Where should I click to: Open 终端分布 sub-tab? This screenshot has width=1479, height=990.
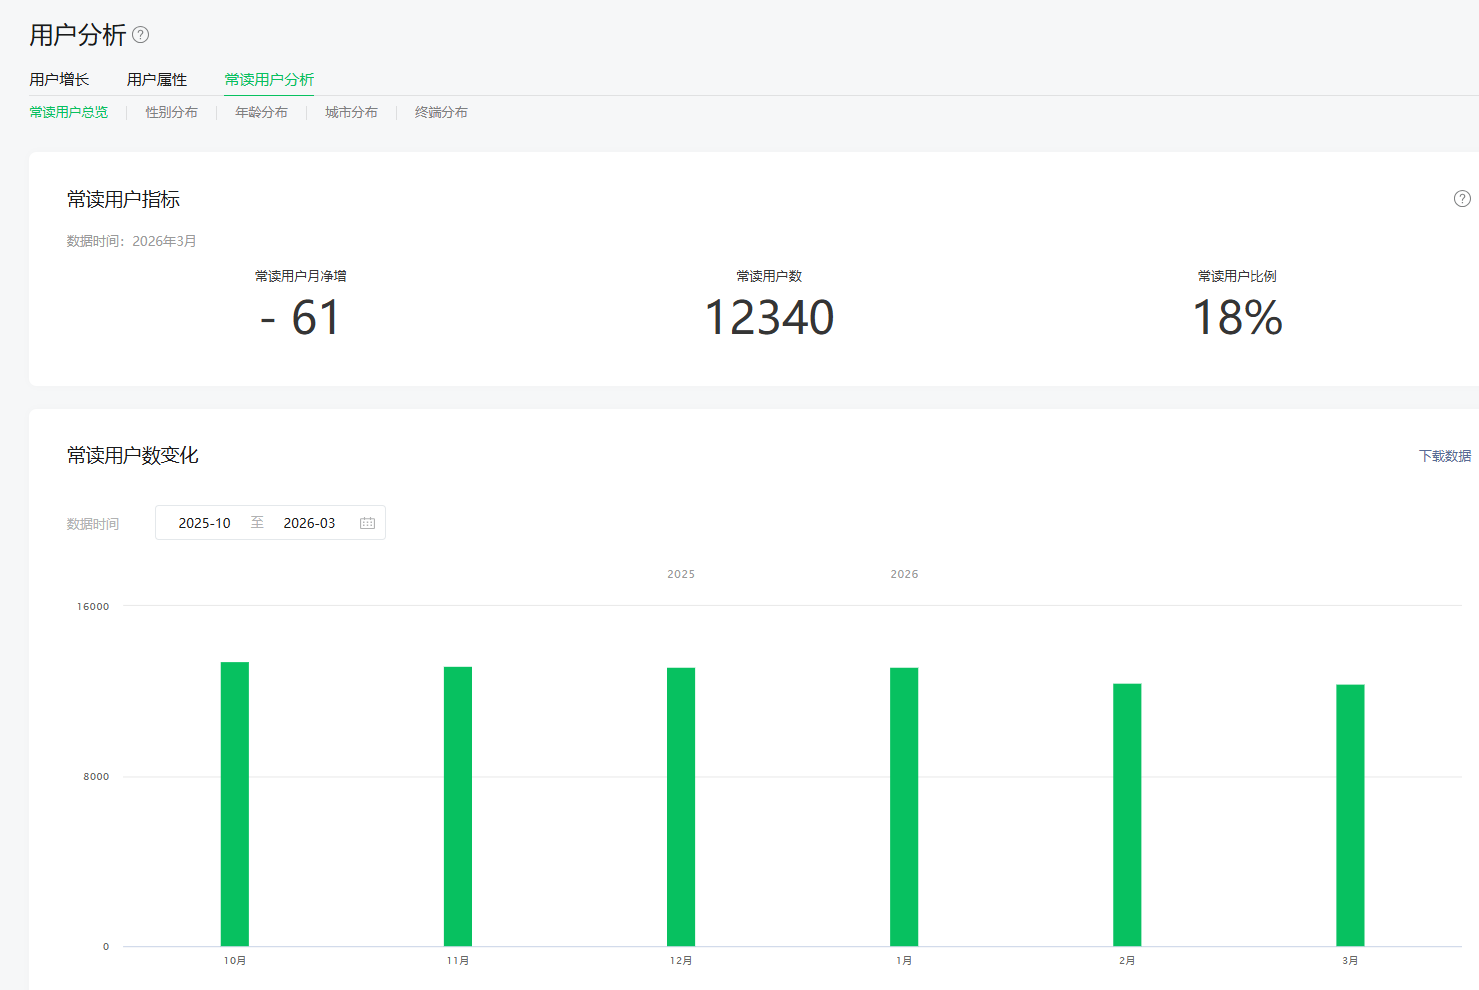(441, 113)
